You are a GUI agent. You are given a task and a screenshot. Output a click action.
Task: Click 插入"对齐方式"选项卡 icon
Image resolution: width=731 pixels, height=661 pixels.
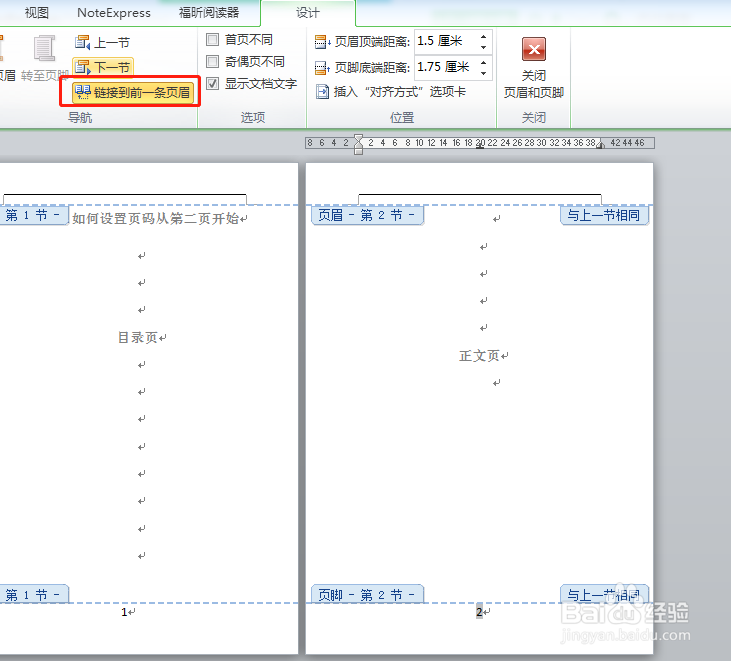click(x=322, y=91)
